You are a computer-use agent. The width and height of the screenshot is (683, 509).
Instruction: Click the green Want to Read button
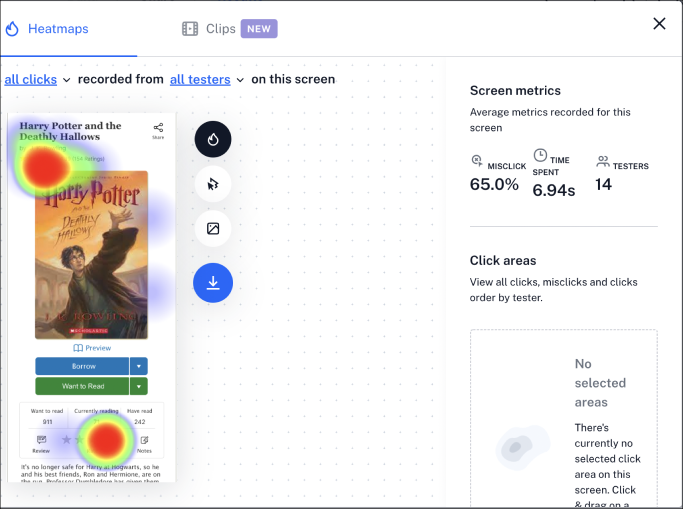82,386
